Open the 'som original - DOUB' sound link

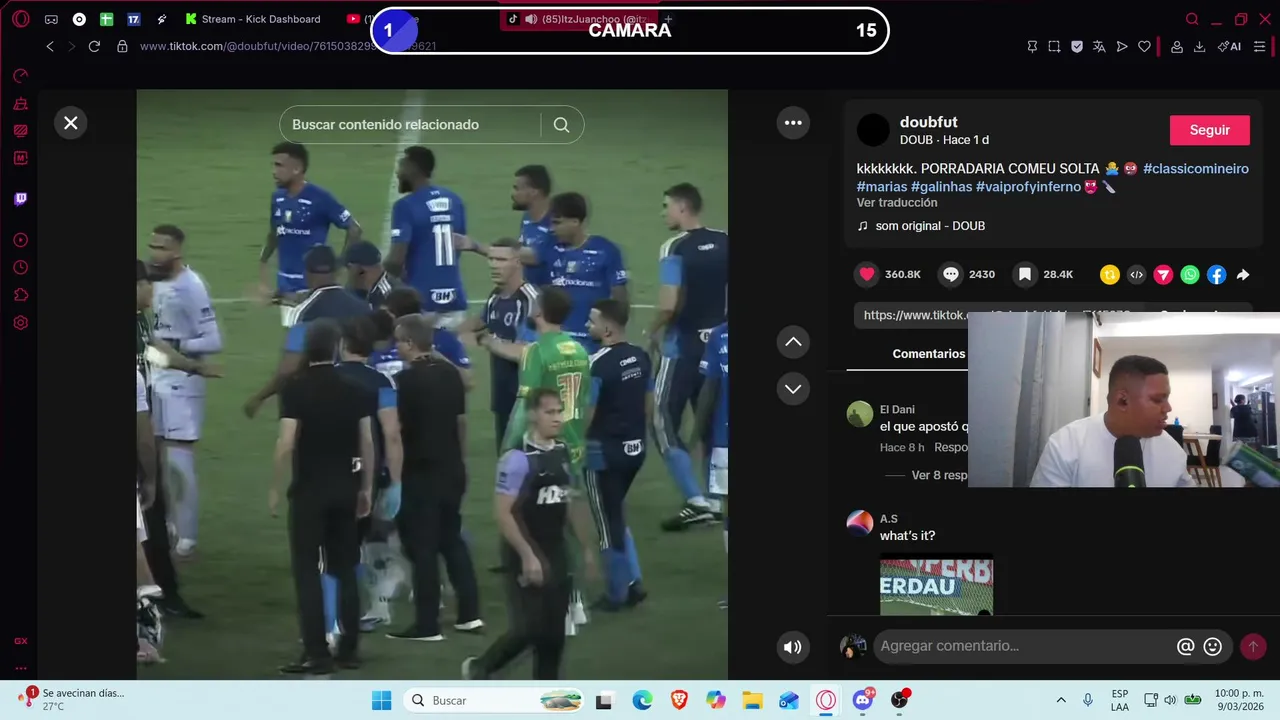click(x=930, y=226)
